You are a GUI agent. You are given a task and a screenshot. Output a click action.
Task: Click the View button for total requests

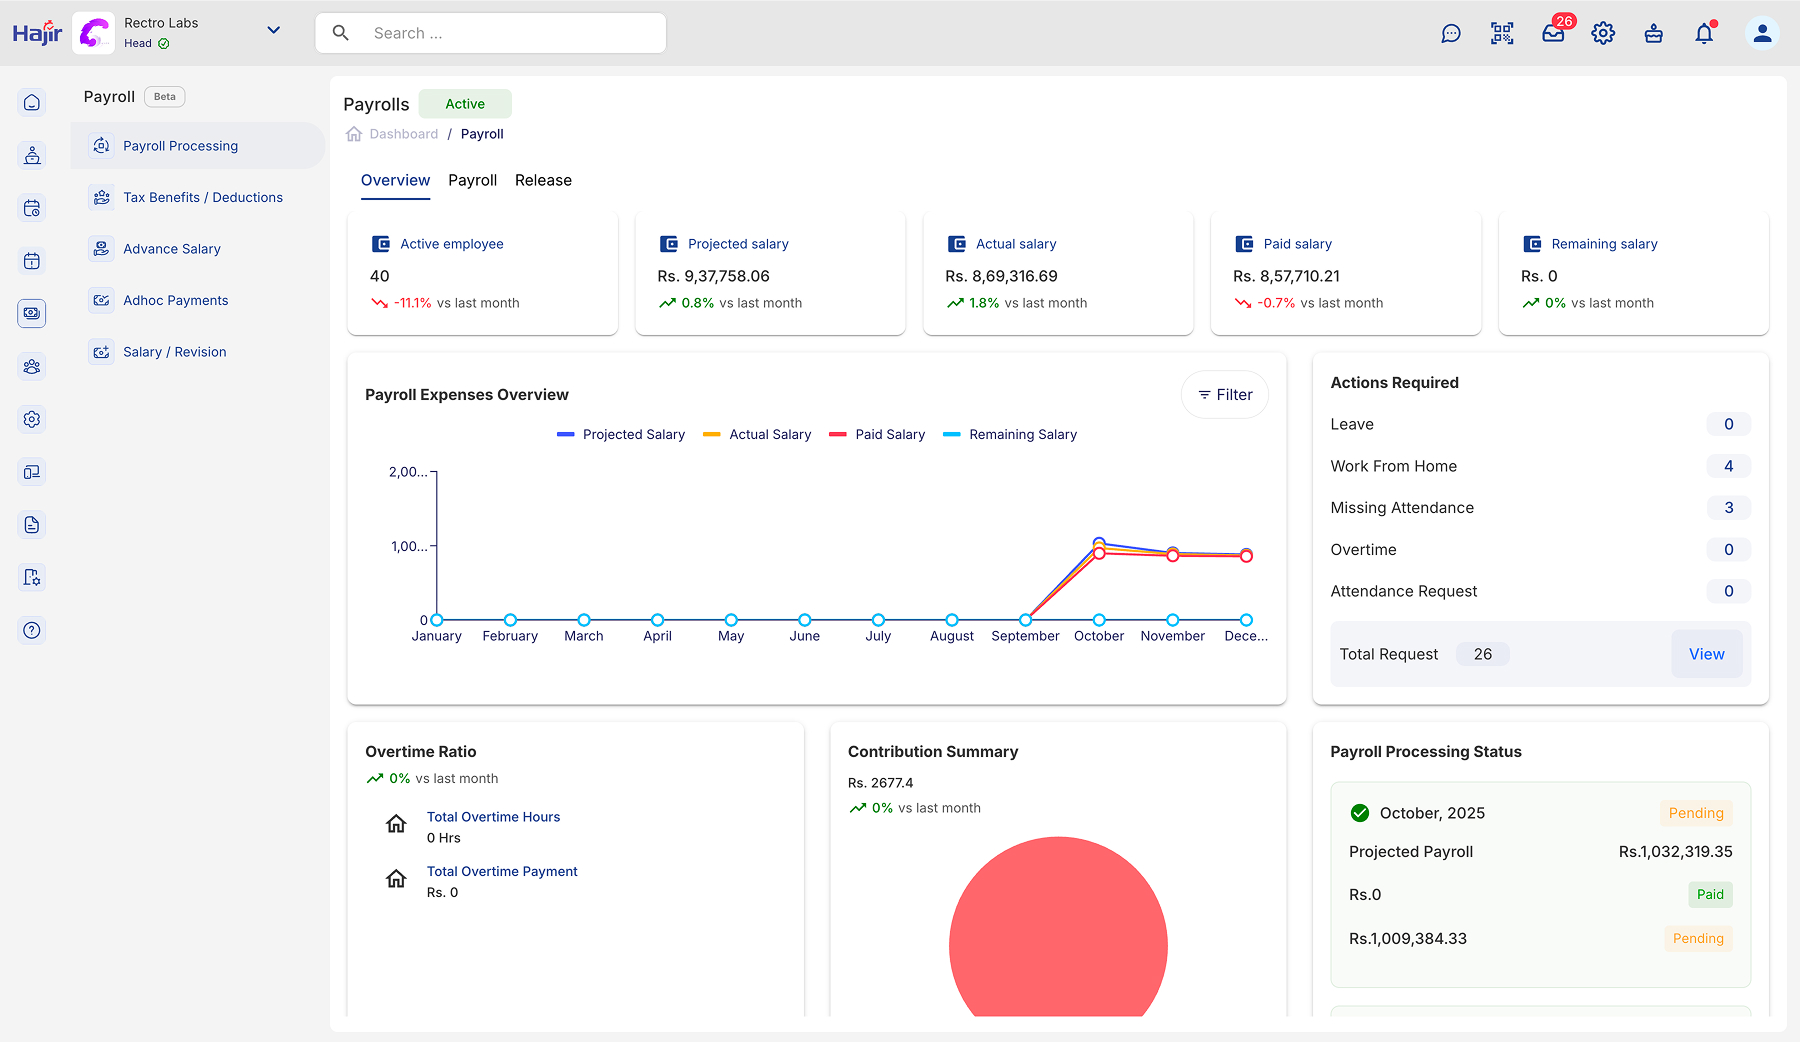[x=1706, y=654]
